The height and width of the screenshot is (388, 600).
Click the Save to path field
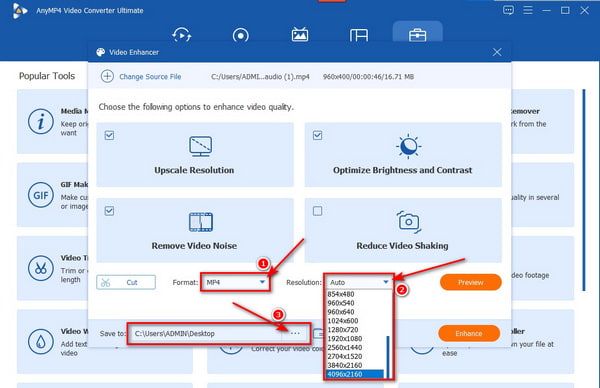click(x=208, y=334)
